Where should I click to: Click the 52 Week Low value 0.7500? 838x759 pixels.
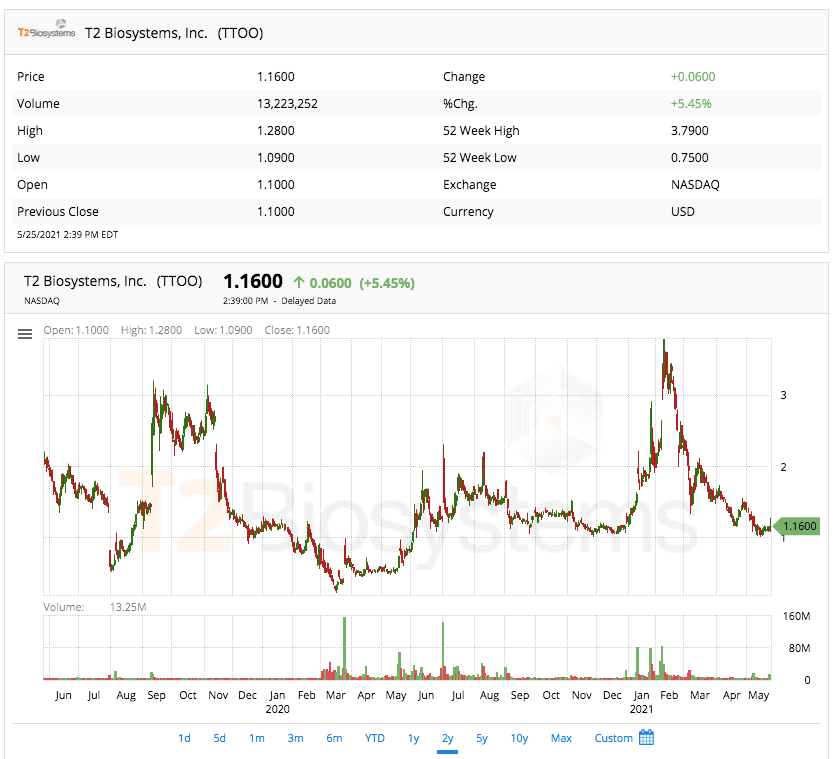[x=690, y=158]
